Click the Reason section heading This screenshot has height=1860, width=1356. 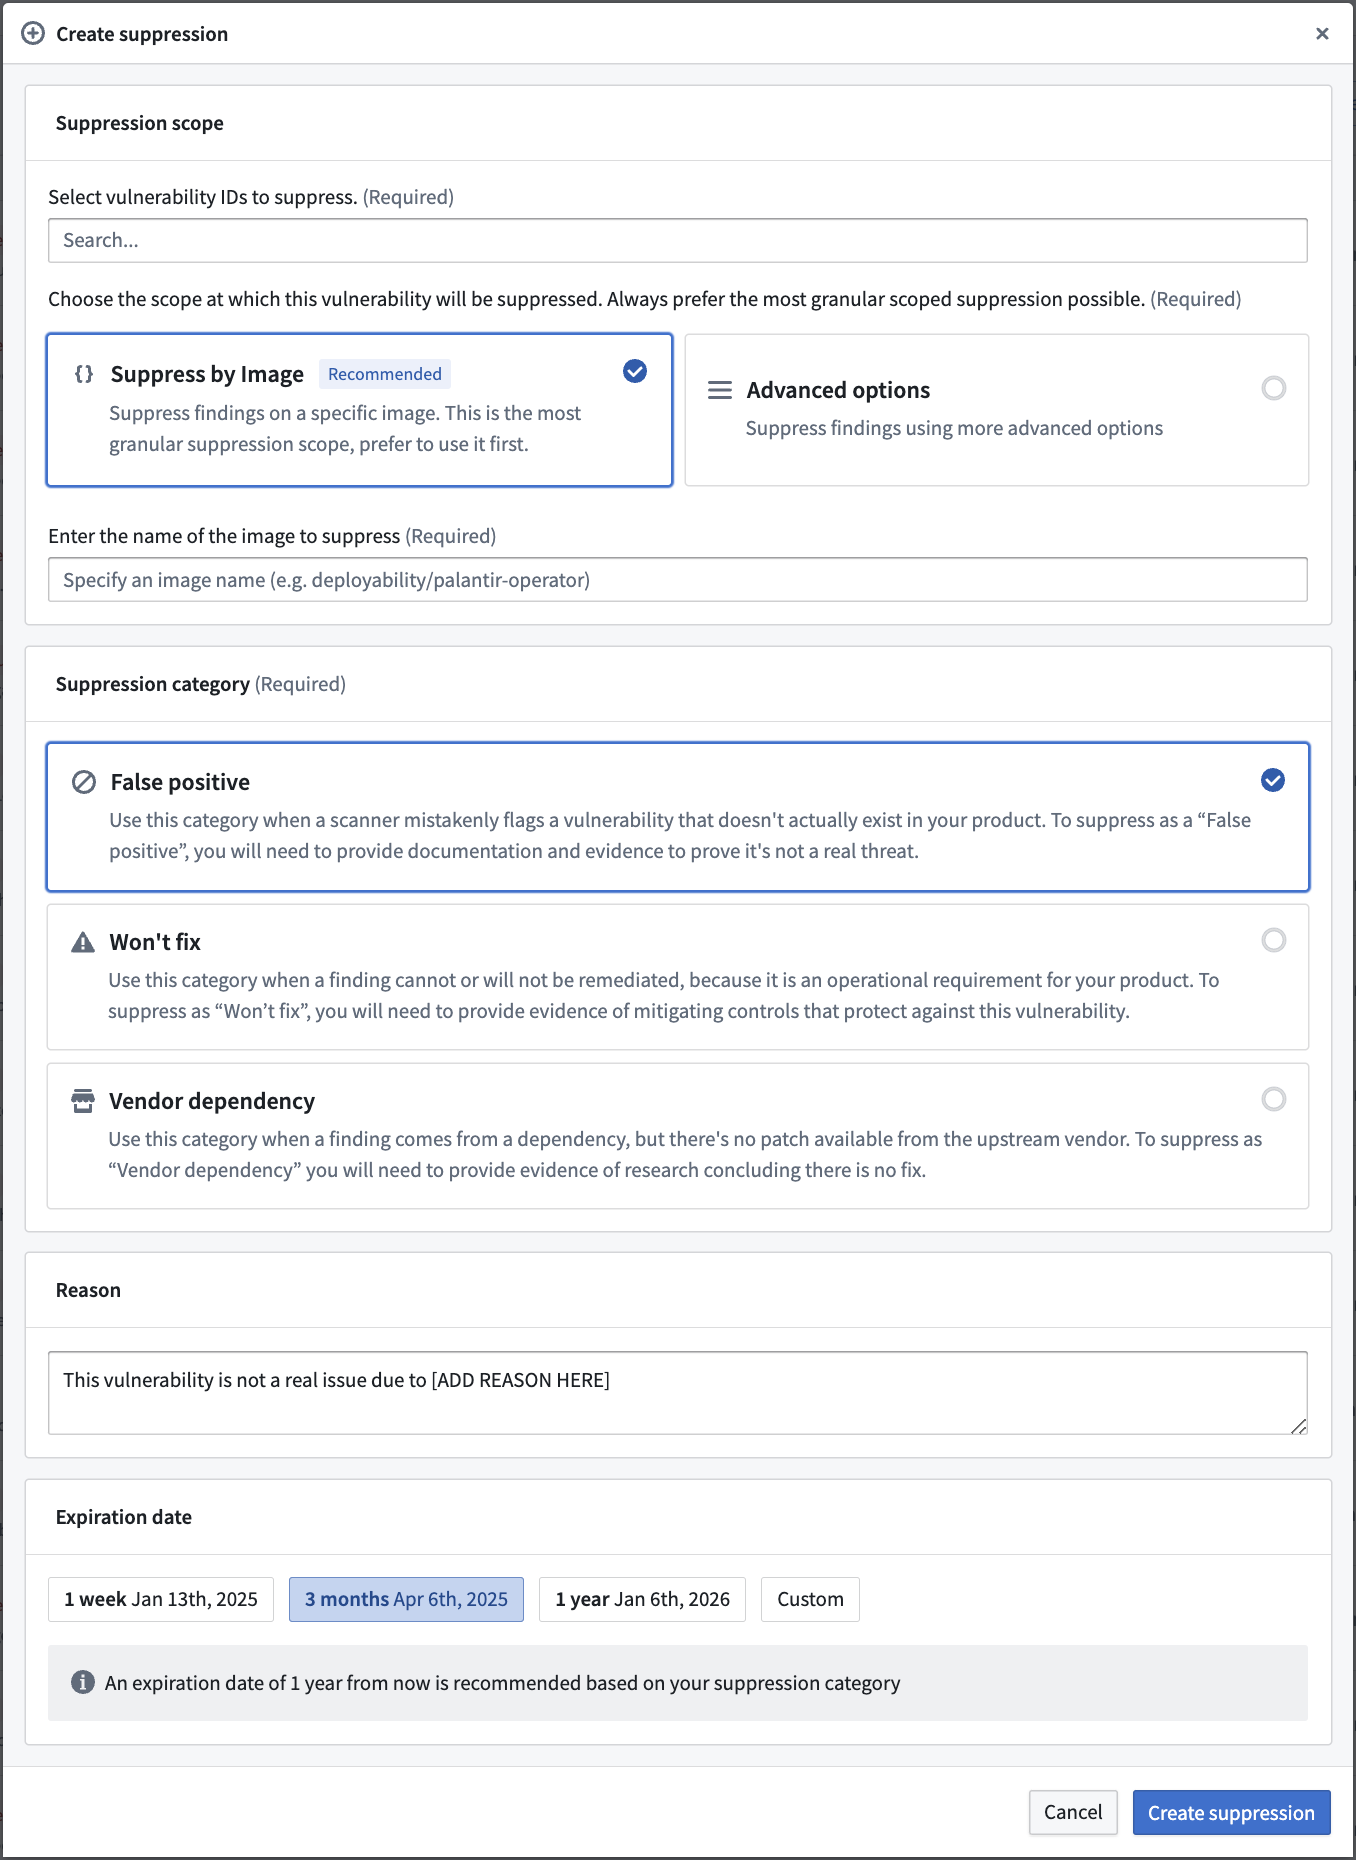tap(88, 1290)
